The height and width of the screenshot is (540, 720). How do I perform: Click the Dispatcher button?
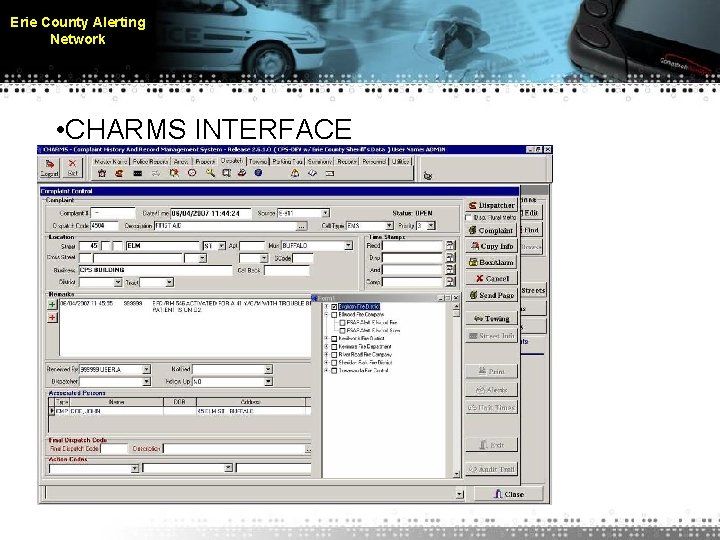coord(491,205)
